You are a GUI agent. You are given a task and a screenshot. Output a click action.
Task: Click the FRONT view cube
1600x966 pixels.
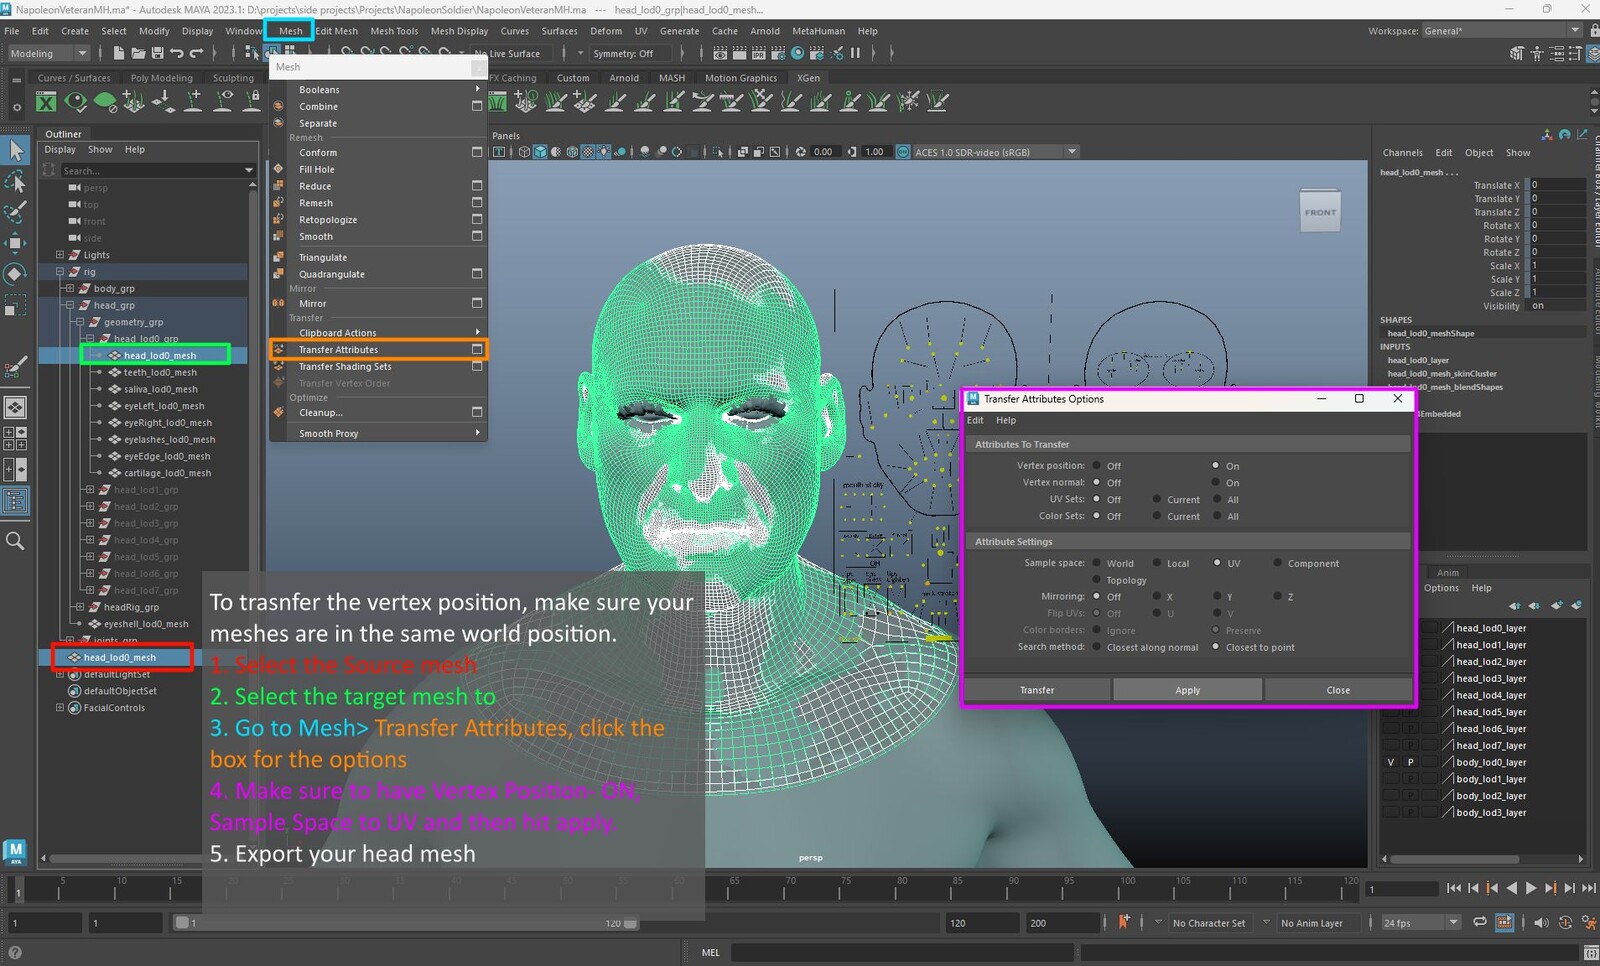(x=1319, y=212)
